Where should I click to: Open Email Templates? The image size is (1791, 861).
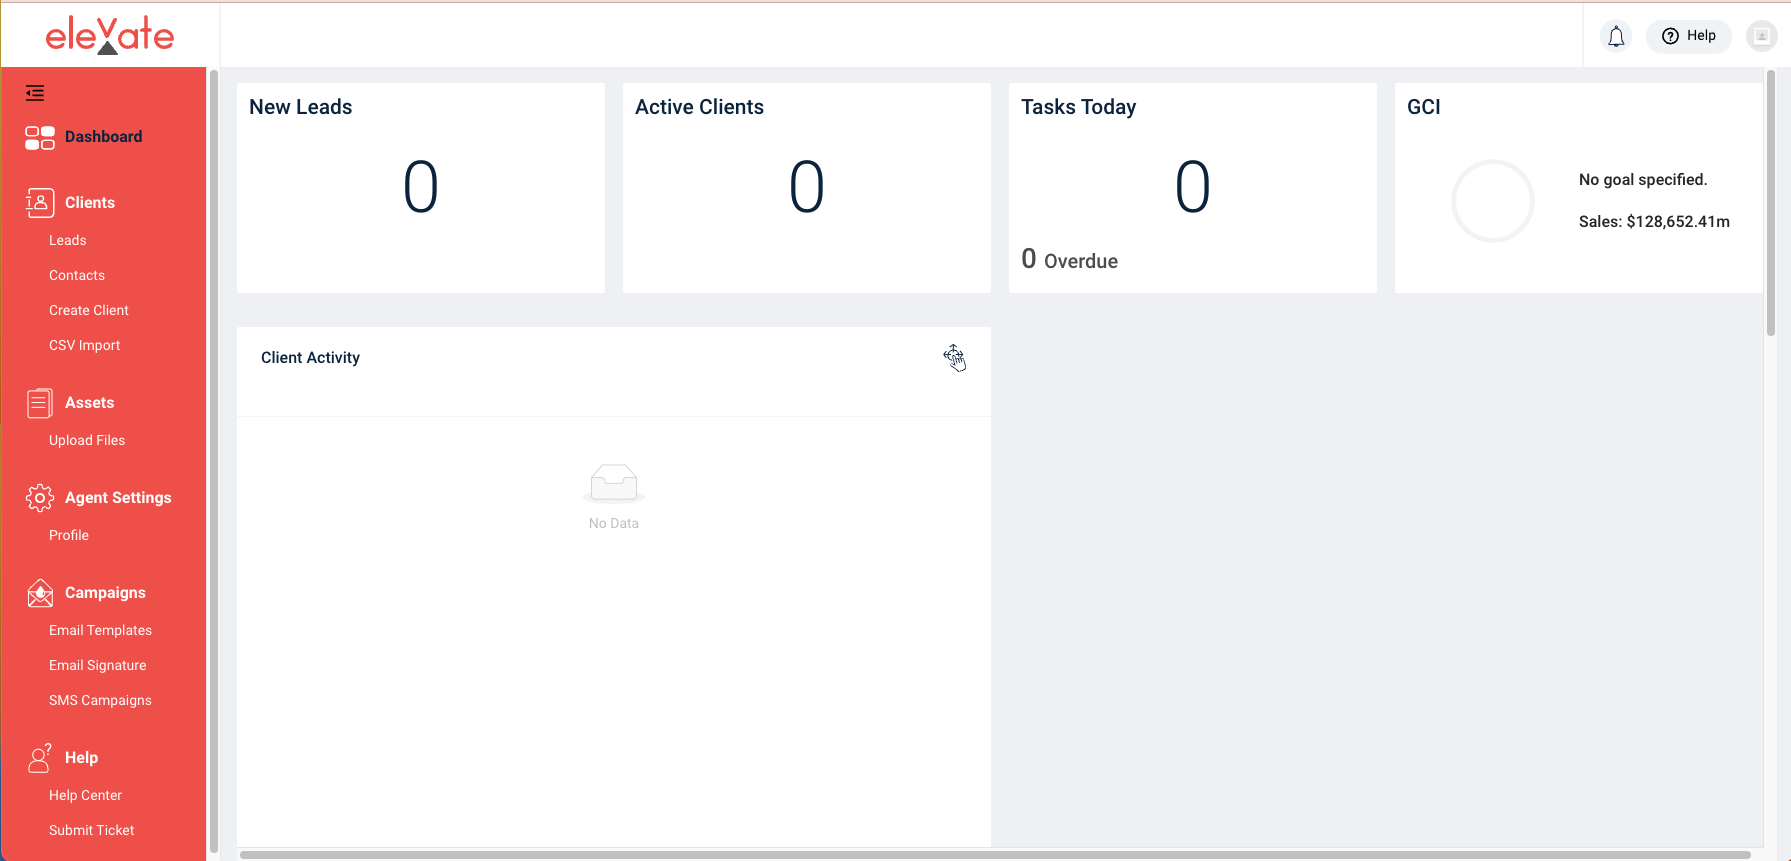tap(101, 631)
